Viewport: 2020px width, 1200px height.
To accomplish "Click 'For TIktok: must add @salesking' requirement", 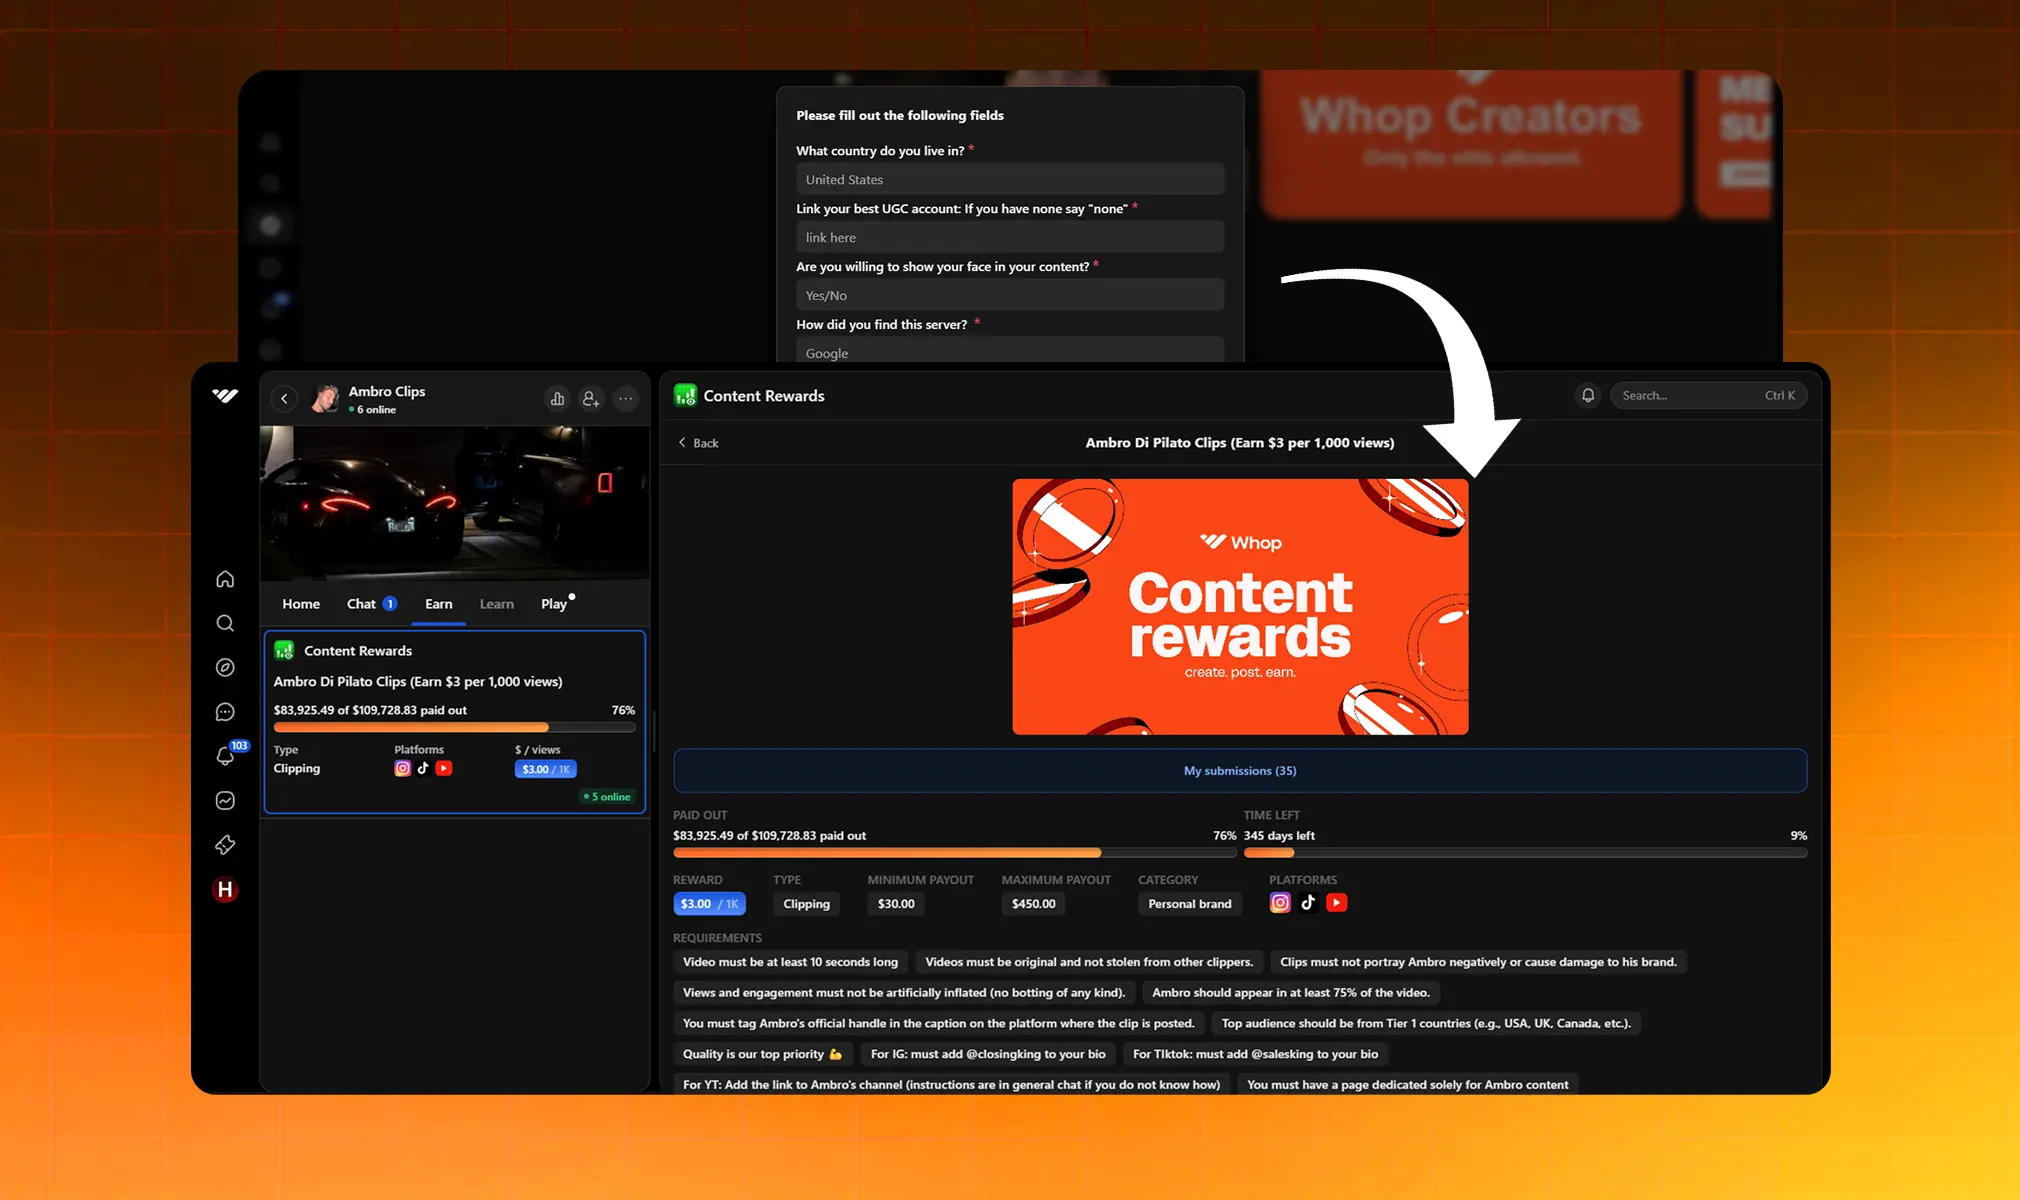I will (x=1255, y=1054).
